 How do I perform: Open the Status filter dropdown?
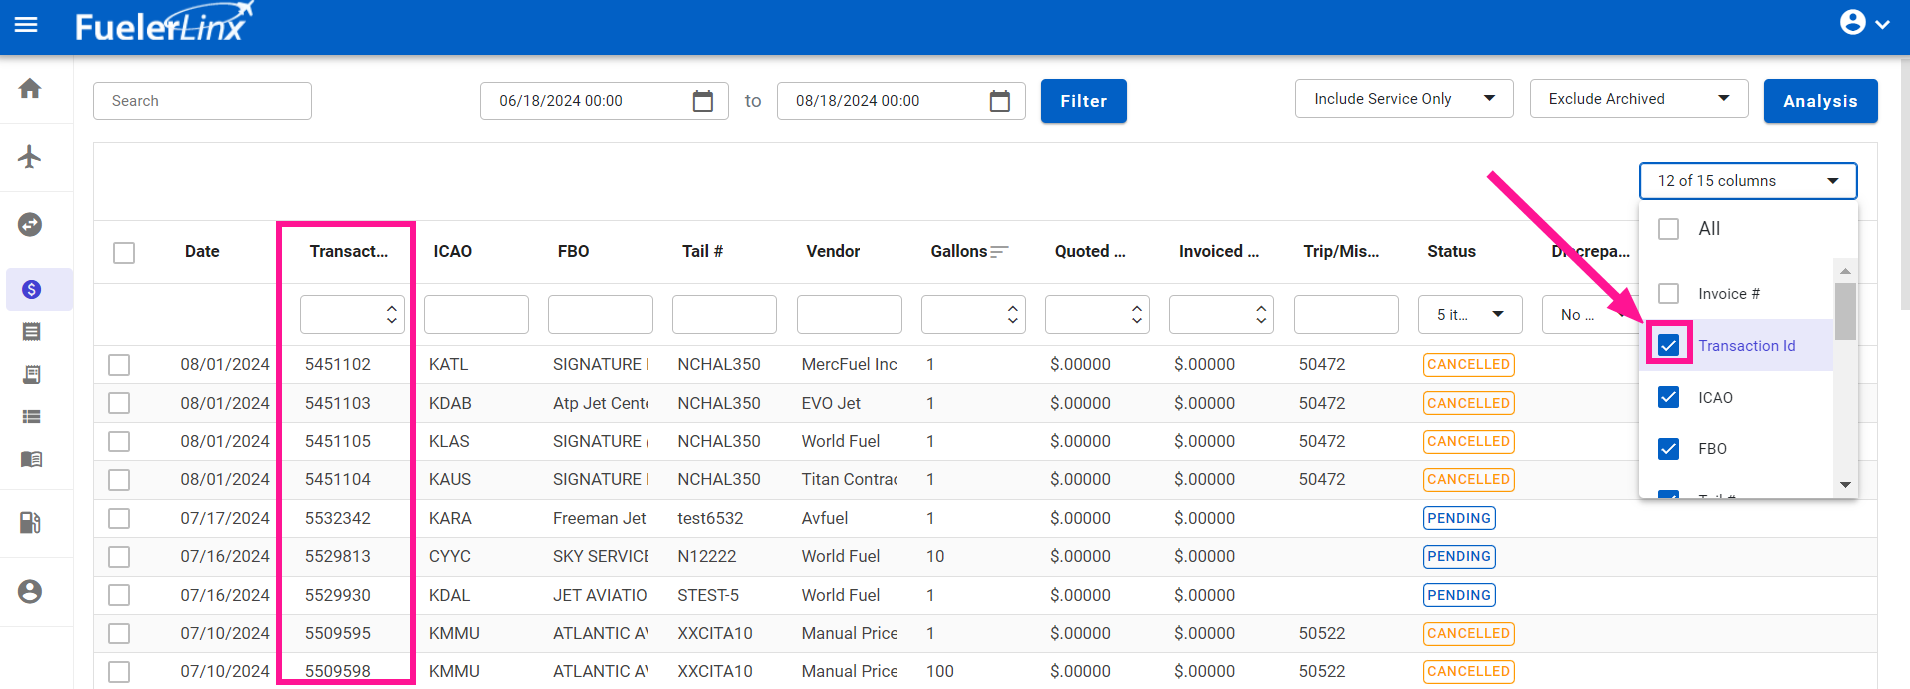[1469, 315]
